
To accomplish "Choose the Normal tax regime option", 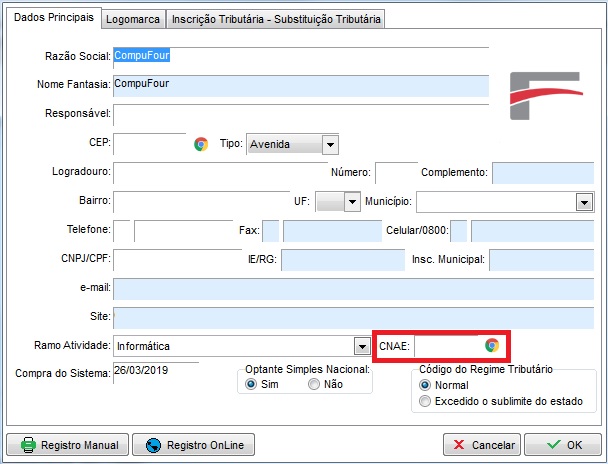I will [426, 384].
